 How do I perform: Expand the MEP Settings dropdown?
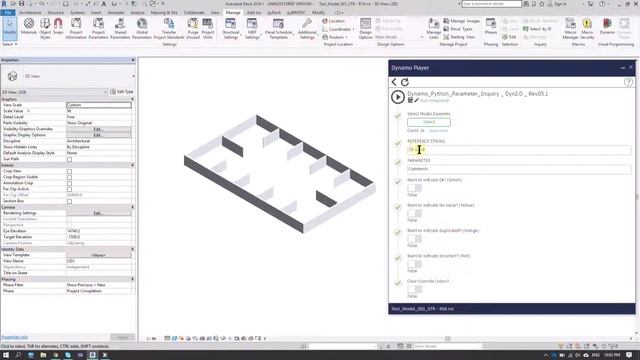pyautogui.click(x=252, y=28)
